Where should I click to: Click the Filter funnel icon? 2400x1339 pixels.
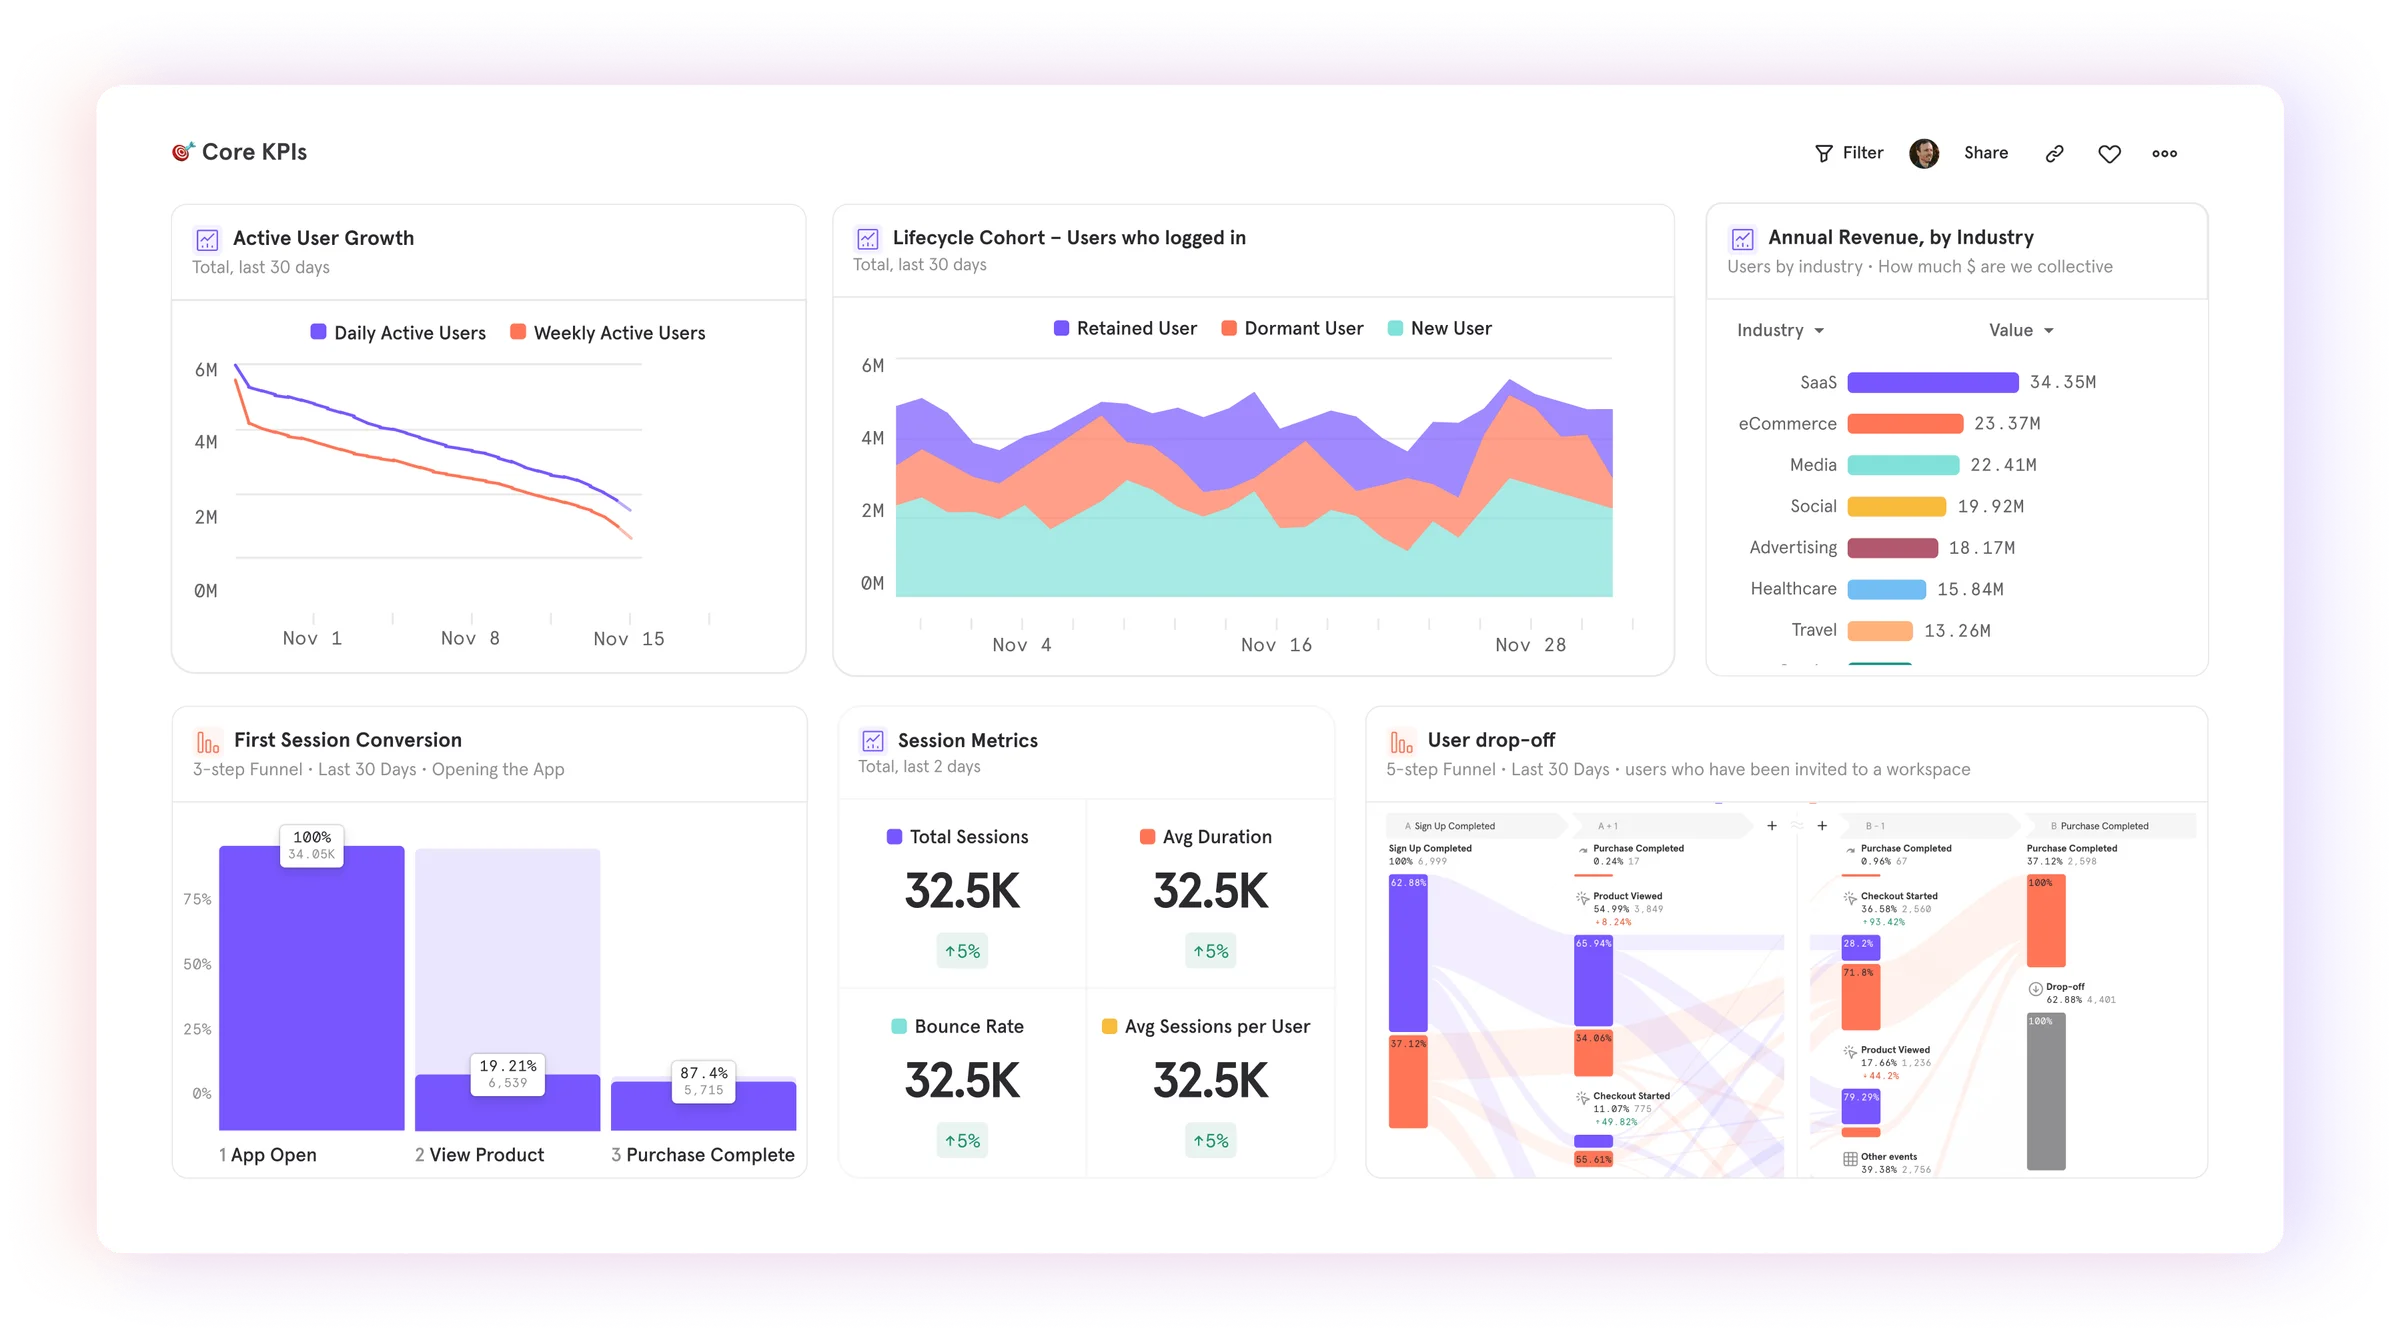[1823, 153]
